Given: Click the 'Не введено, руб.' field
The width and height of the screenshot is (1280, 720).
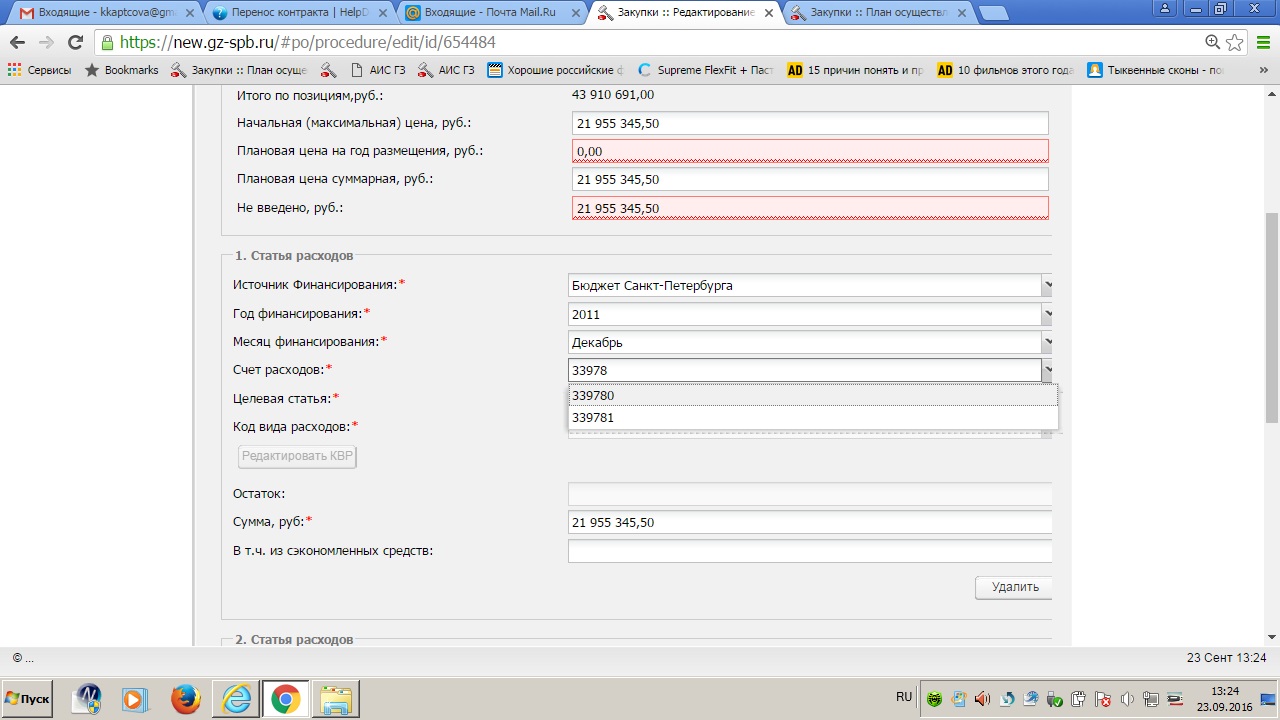Looking at the screenshot, I should click(810, 208).
